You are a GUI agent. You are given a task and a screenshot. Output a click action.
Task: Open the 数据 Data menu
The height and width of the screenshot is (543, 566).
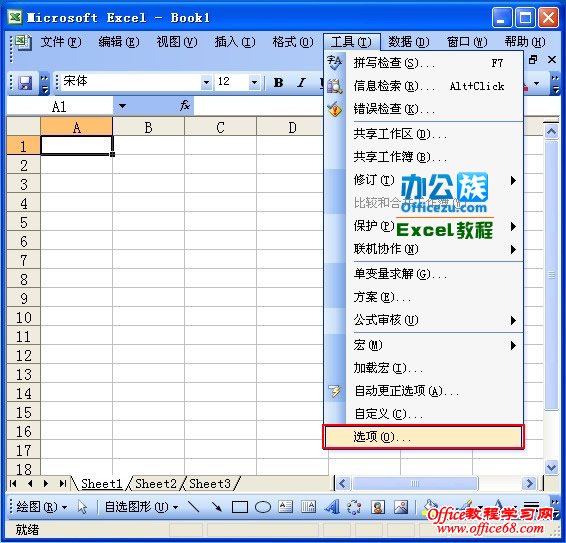(x=409, y=42)
